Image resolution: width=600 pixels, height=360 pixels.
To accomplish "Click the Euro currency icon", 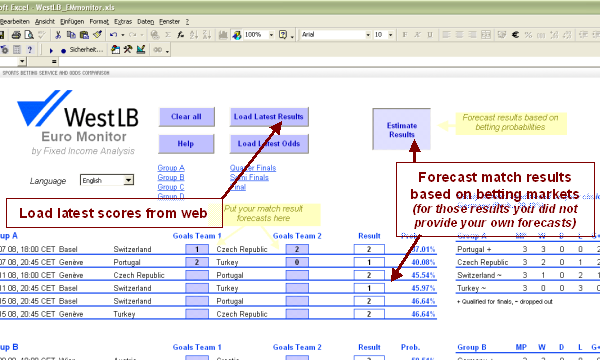I will [515, 35].
